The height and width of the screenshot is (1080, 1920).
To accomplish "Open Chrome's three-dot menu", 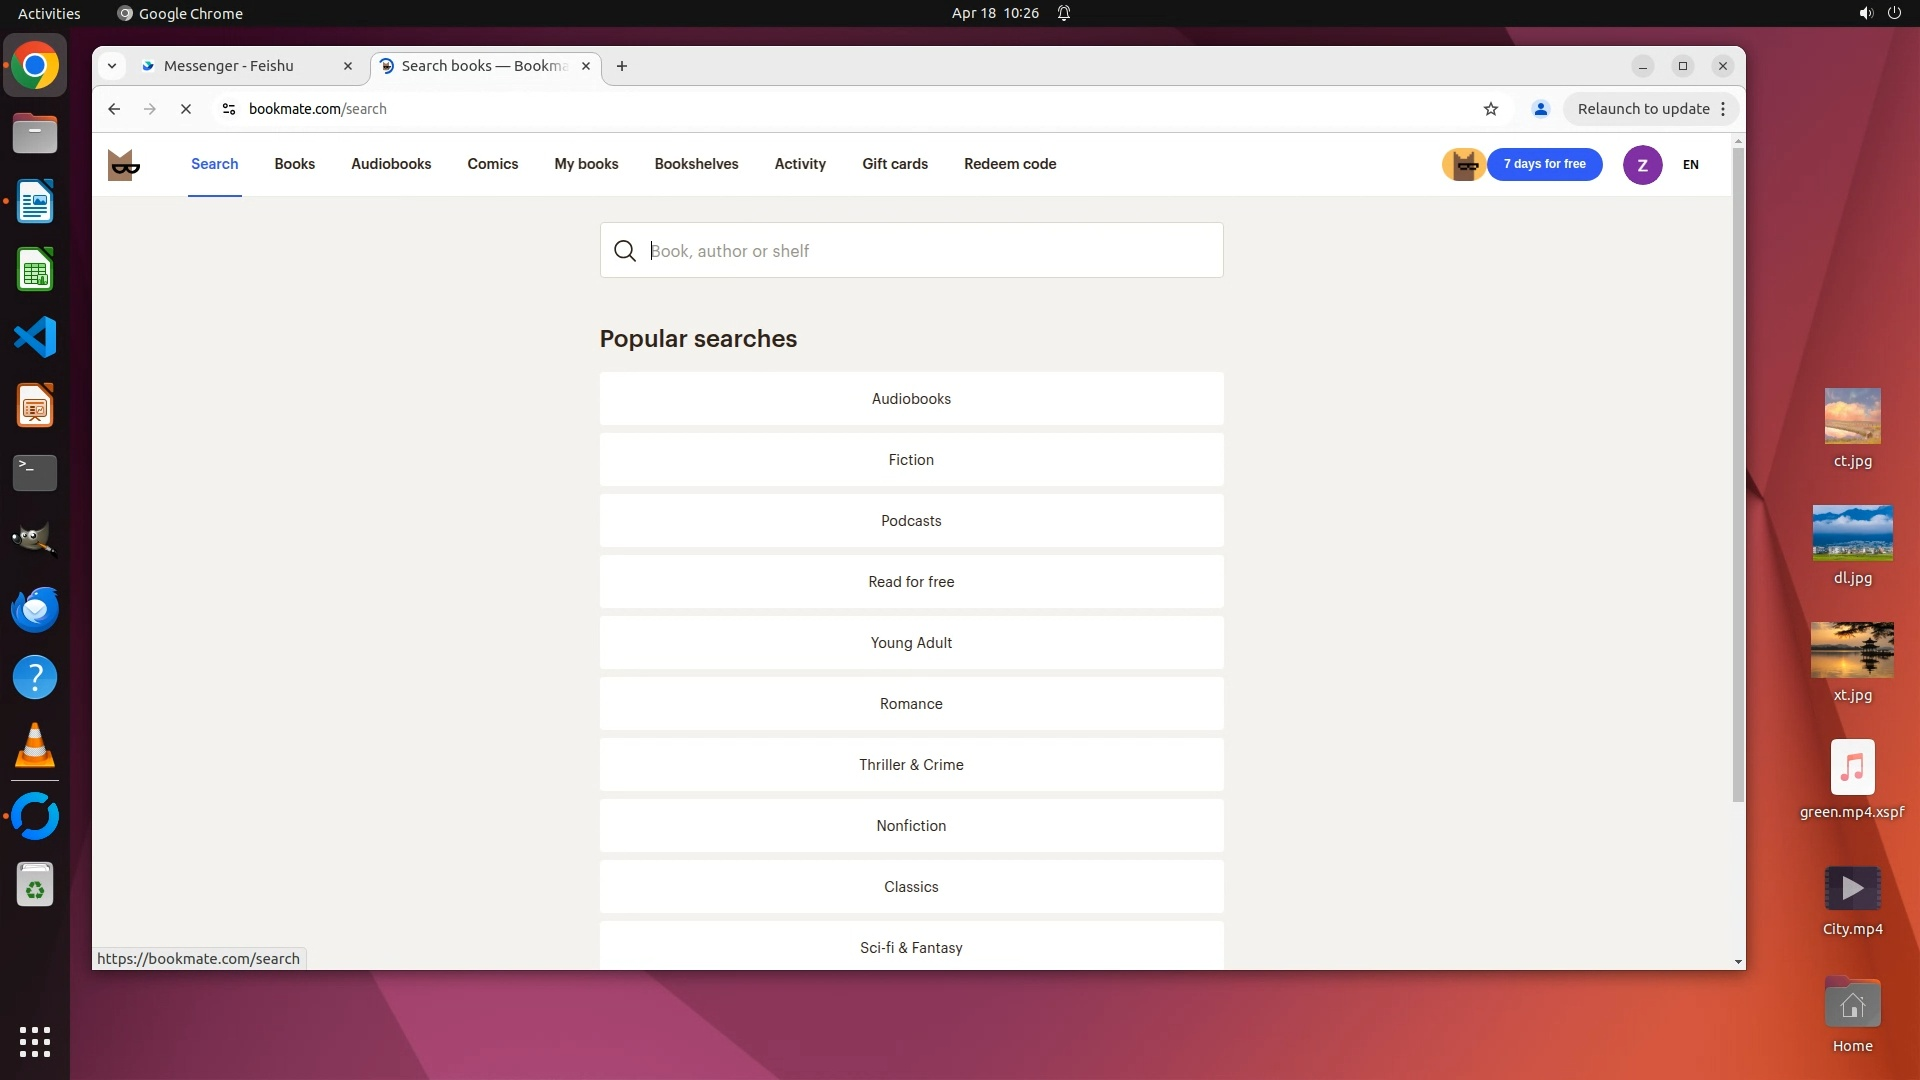I will (x=1723, y=109).
